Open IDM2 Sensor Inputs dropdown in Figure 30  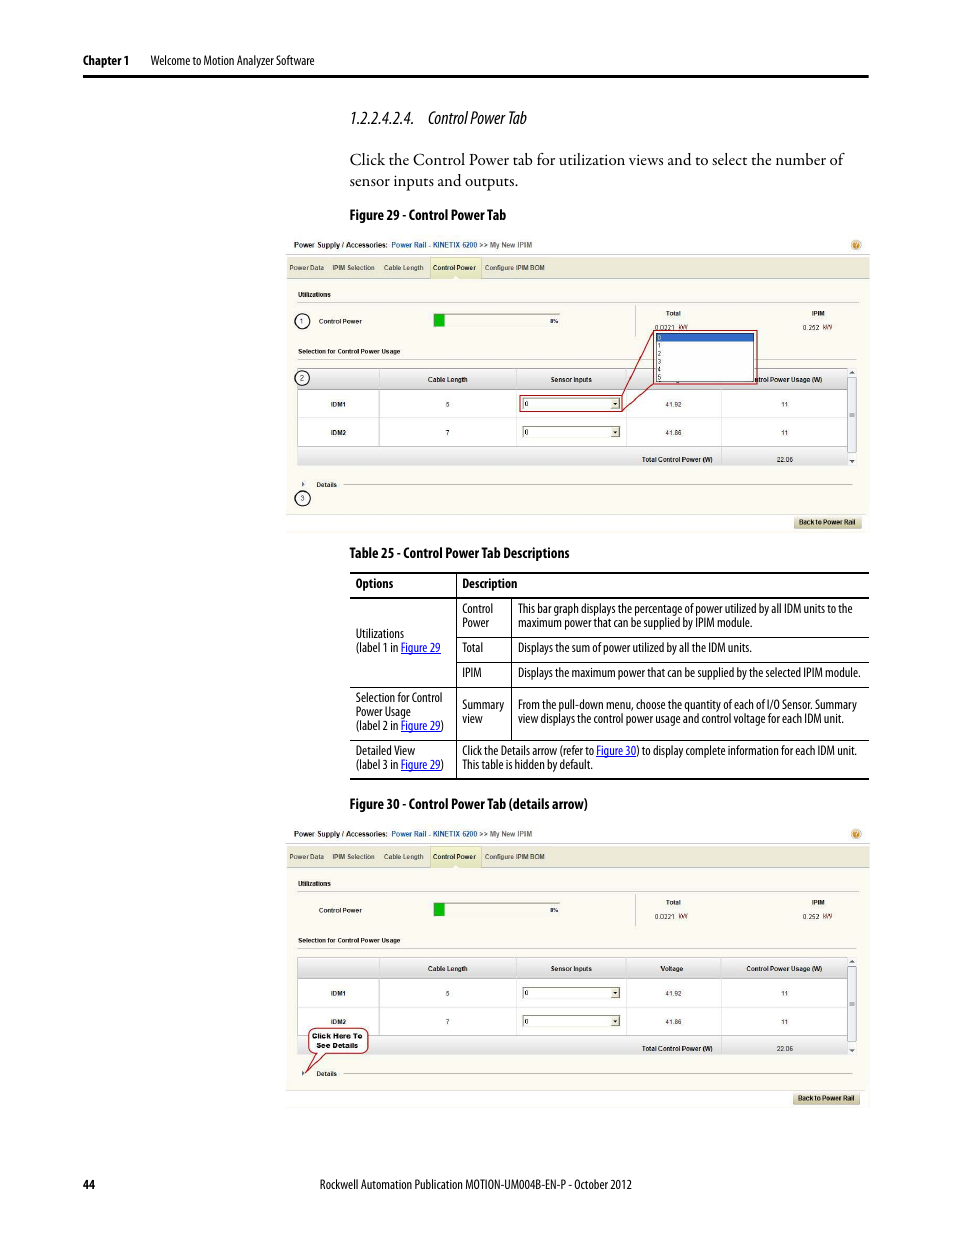[571, 1021]
